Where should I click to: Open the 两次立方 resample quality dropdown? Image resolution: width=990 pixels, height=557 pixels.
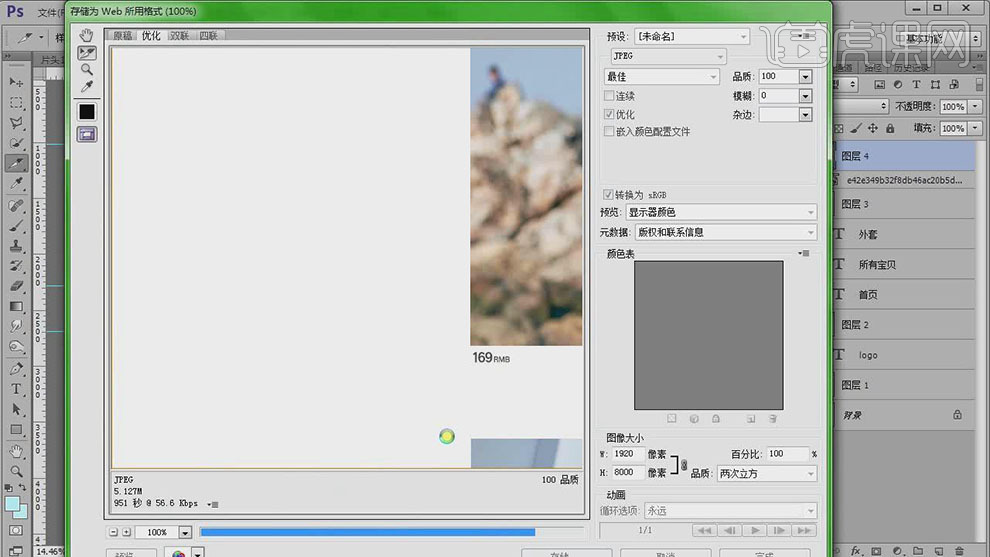(766, 474)
